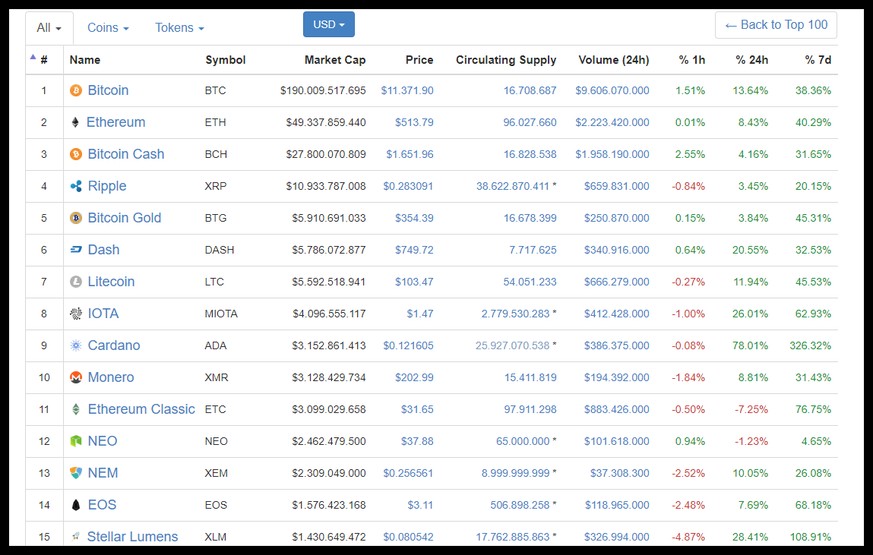The width and height of the screenshot is (873, 555).
Task: Open the IOTA name link
Action: coord(103,313)
